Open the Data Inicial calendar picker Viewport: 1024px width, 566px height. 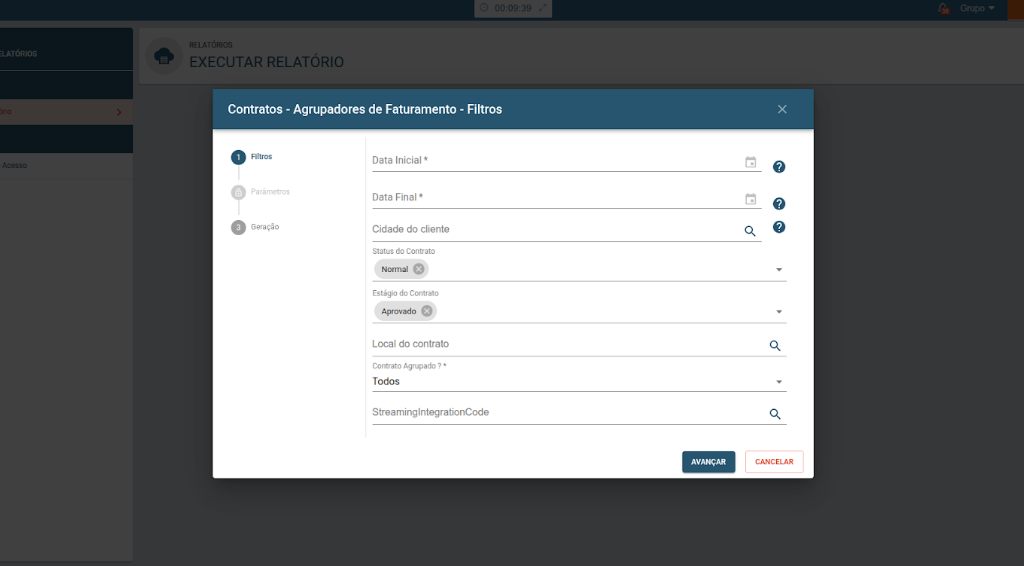750,162
